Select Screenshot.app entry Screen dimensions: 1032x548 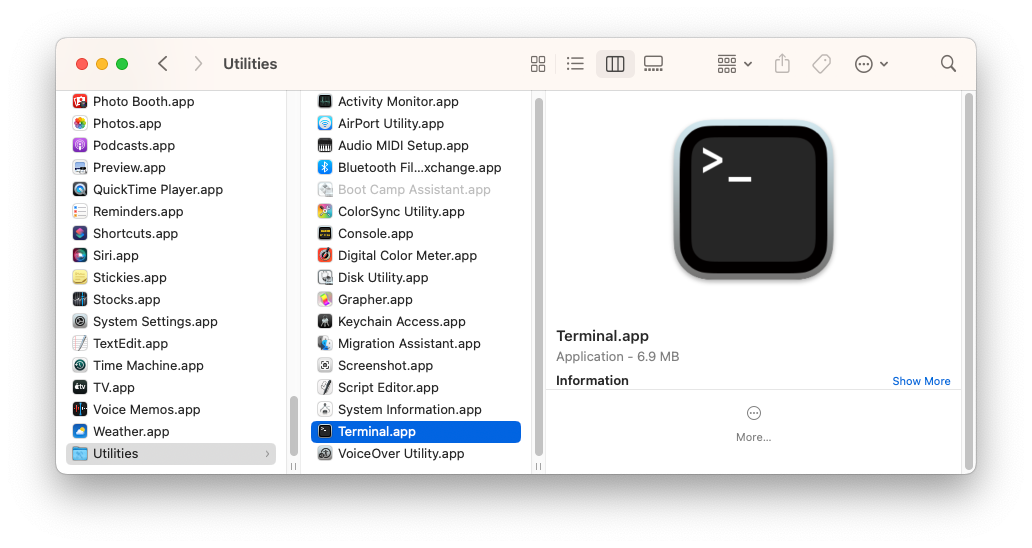385,365
